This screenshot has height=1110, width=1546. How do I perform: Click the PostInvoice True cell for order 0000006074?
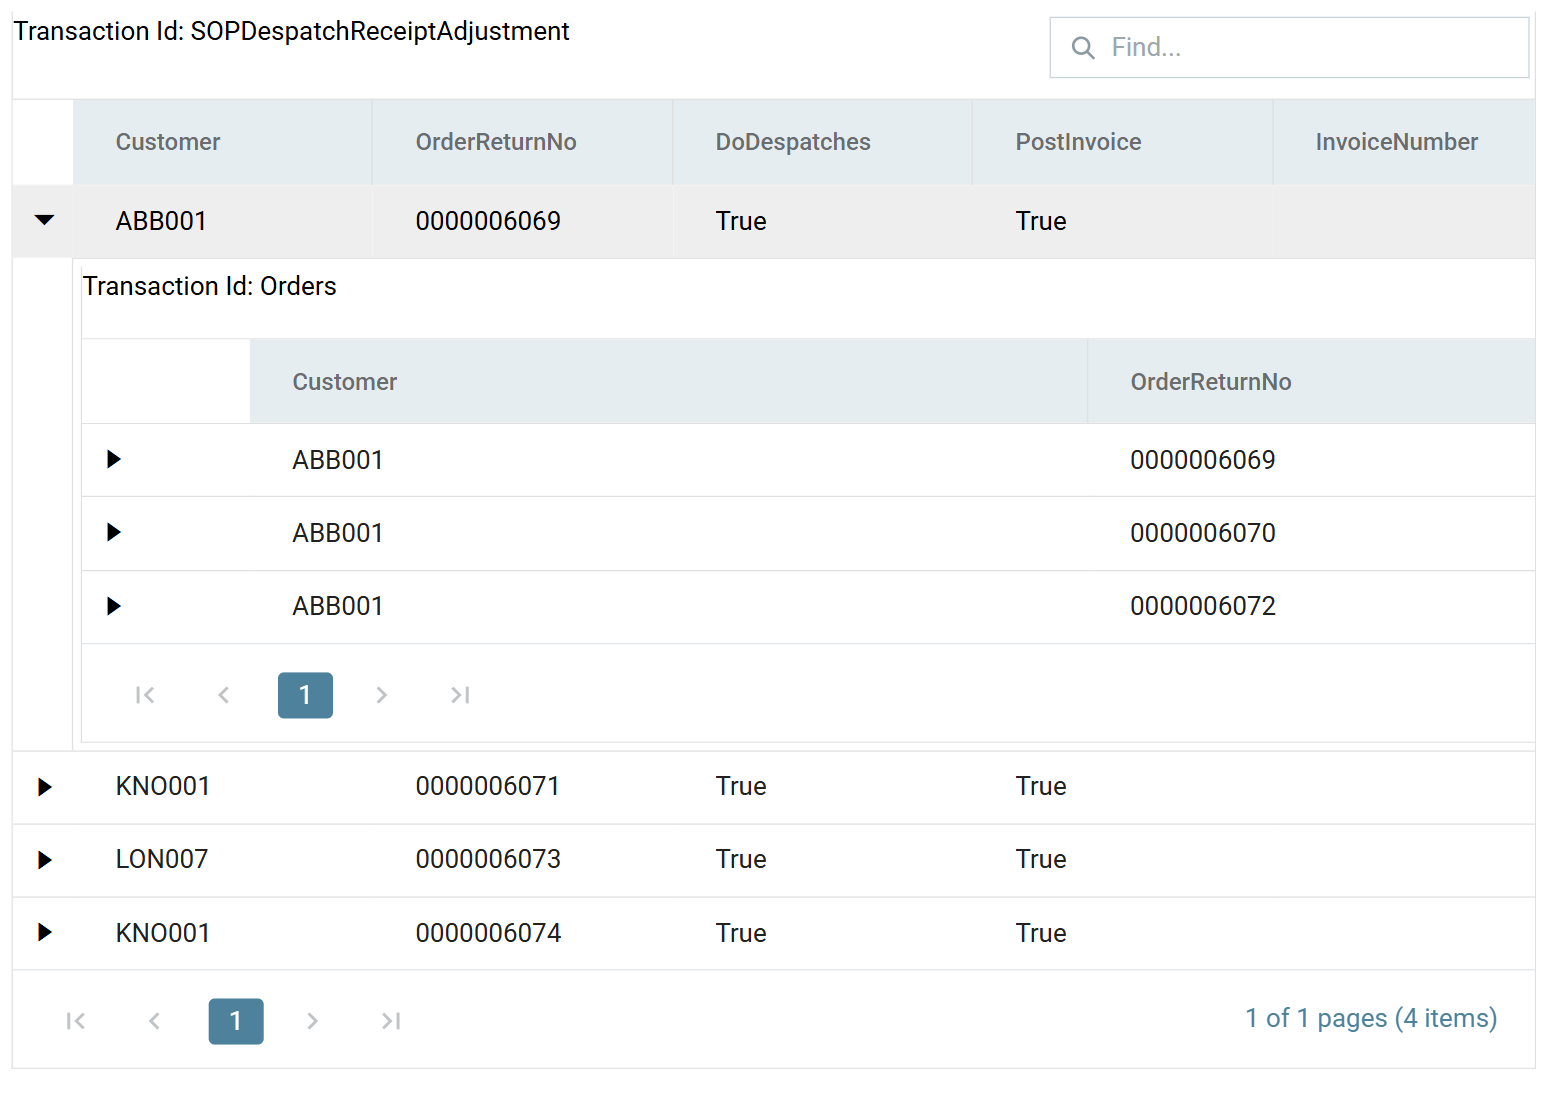pyautogui.click(x=1122, y=933)
